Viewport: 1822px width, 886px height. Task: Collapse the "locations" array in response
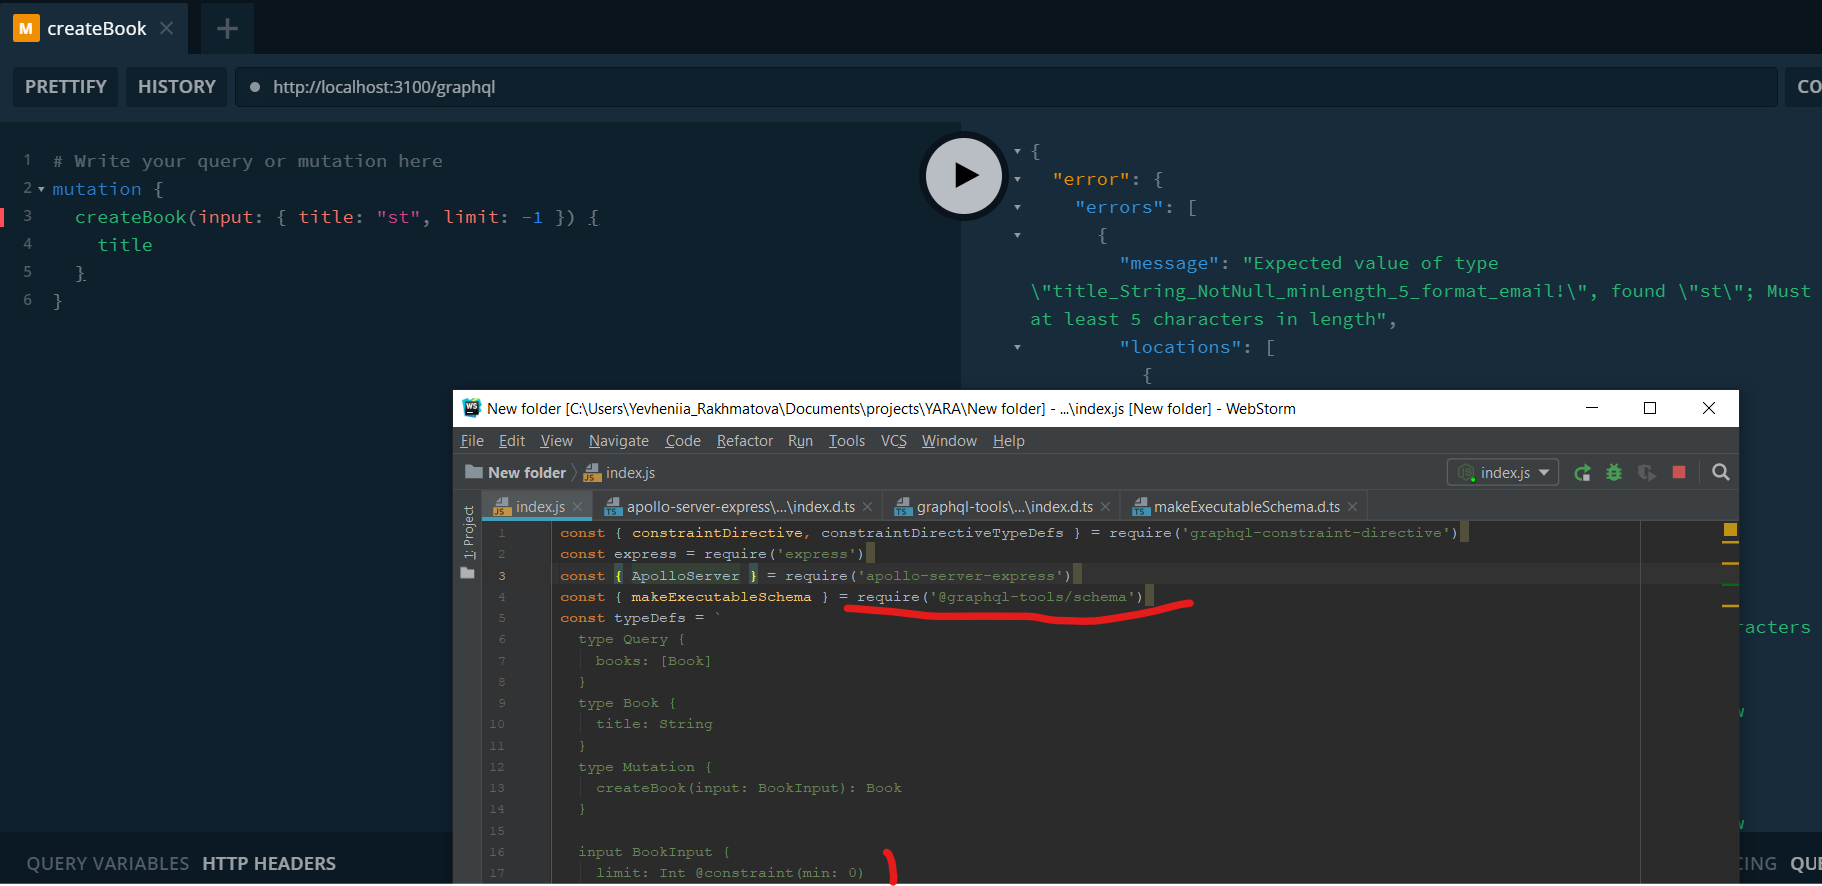pos(1017,347)
